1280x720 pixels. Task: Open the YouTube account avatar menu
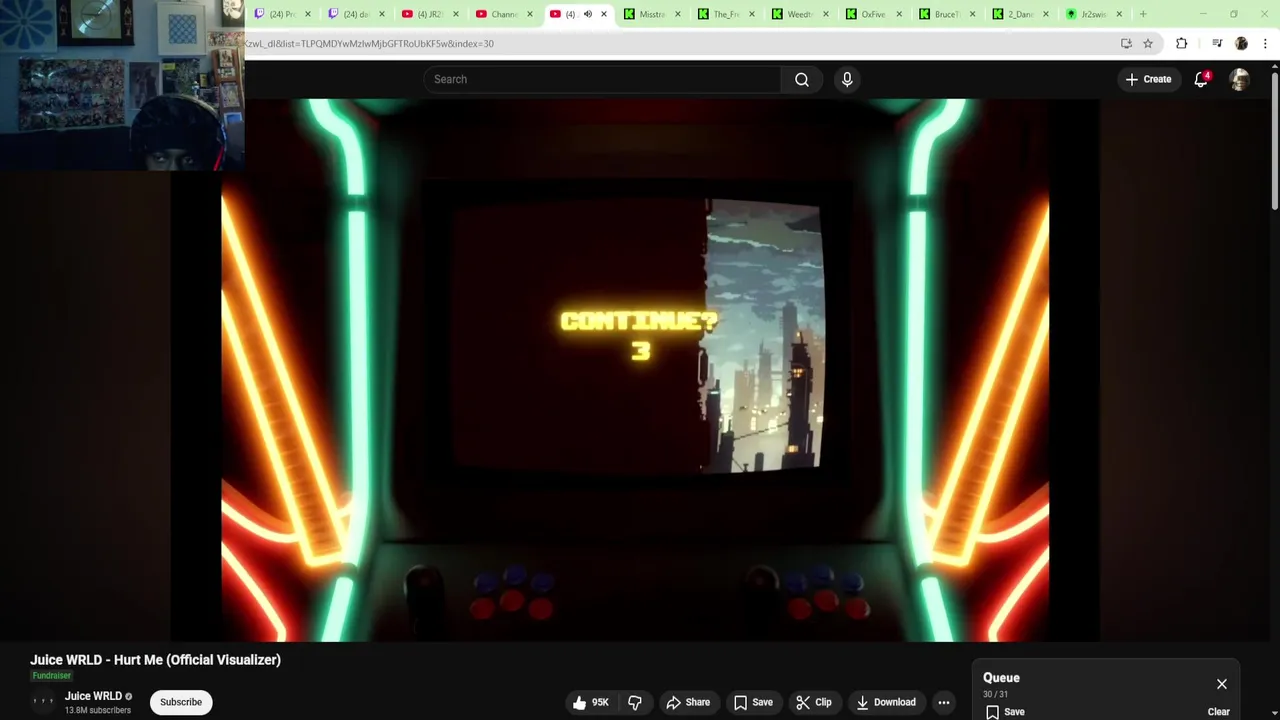1239,80
